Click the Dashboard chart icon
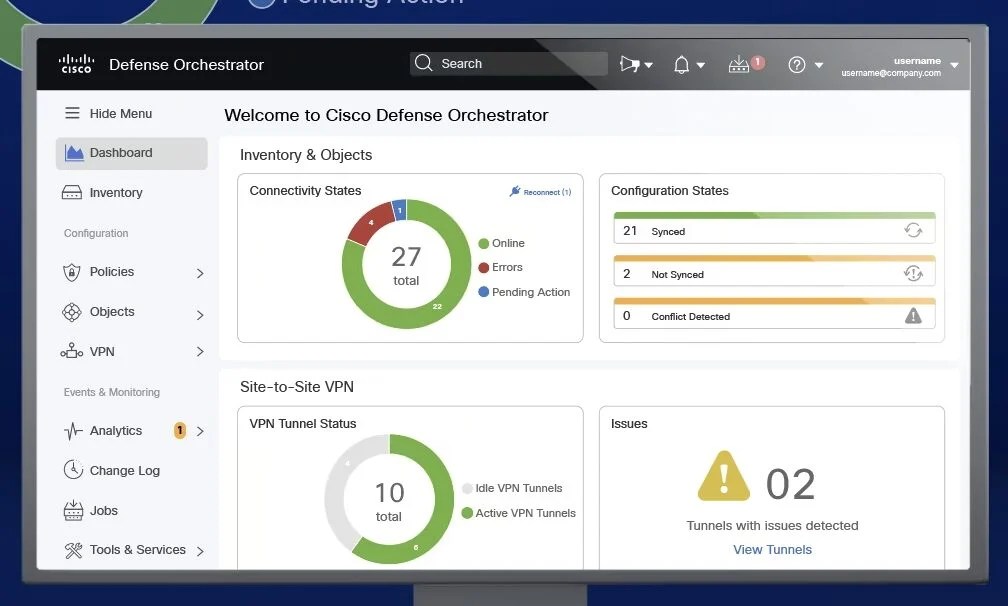Viewport: 1008px width, 606px height. pyautogui.click(x=74, y=153)
